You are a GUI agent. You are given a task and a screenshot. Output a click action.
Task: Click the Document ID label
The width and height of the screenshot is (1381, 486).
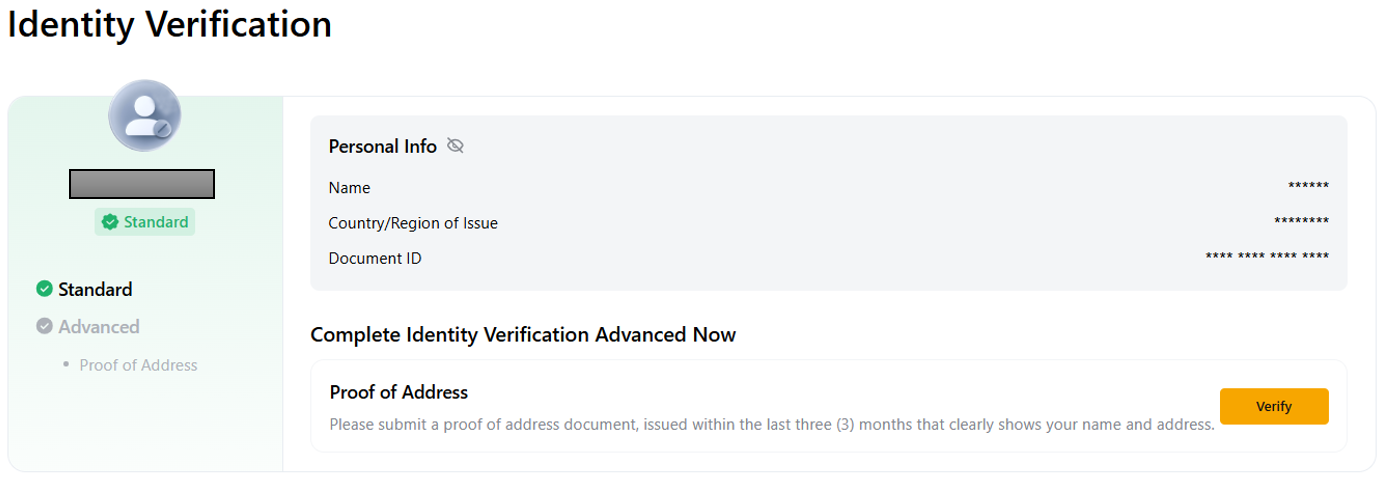tap(375, 258)
